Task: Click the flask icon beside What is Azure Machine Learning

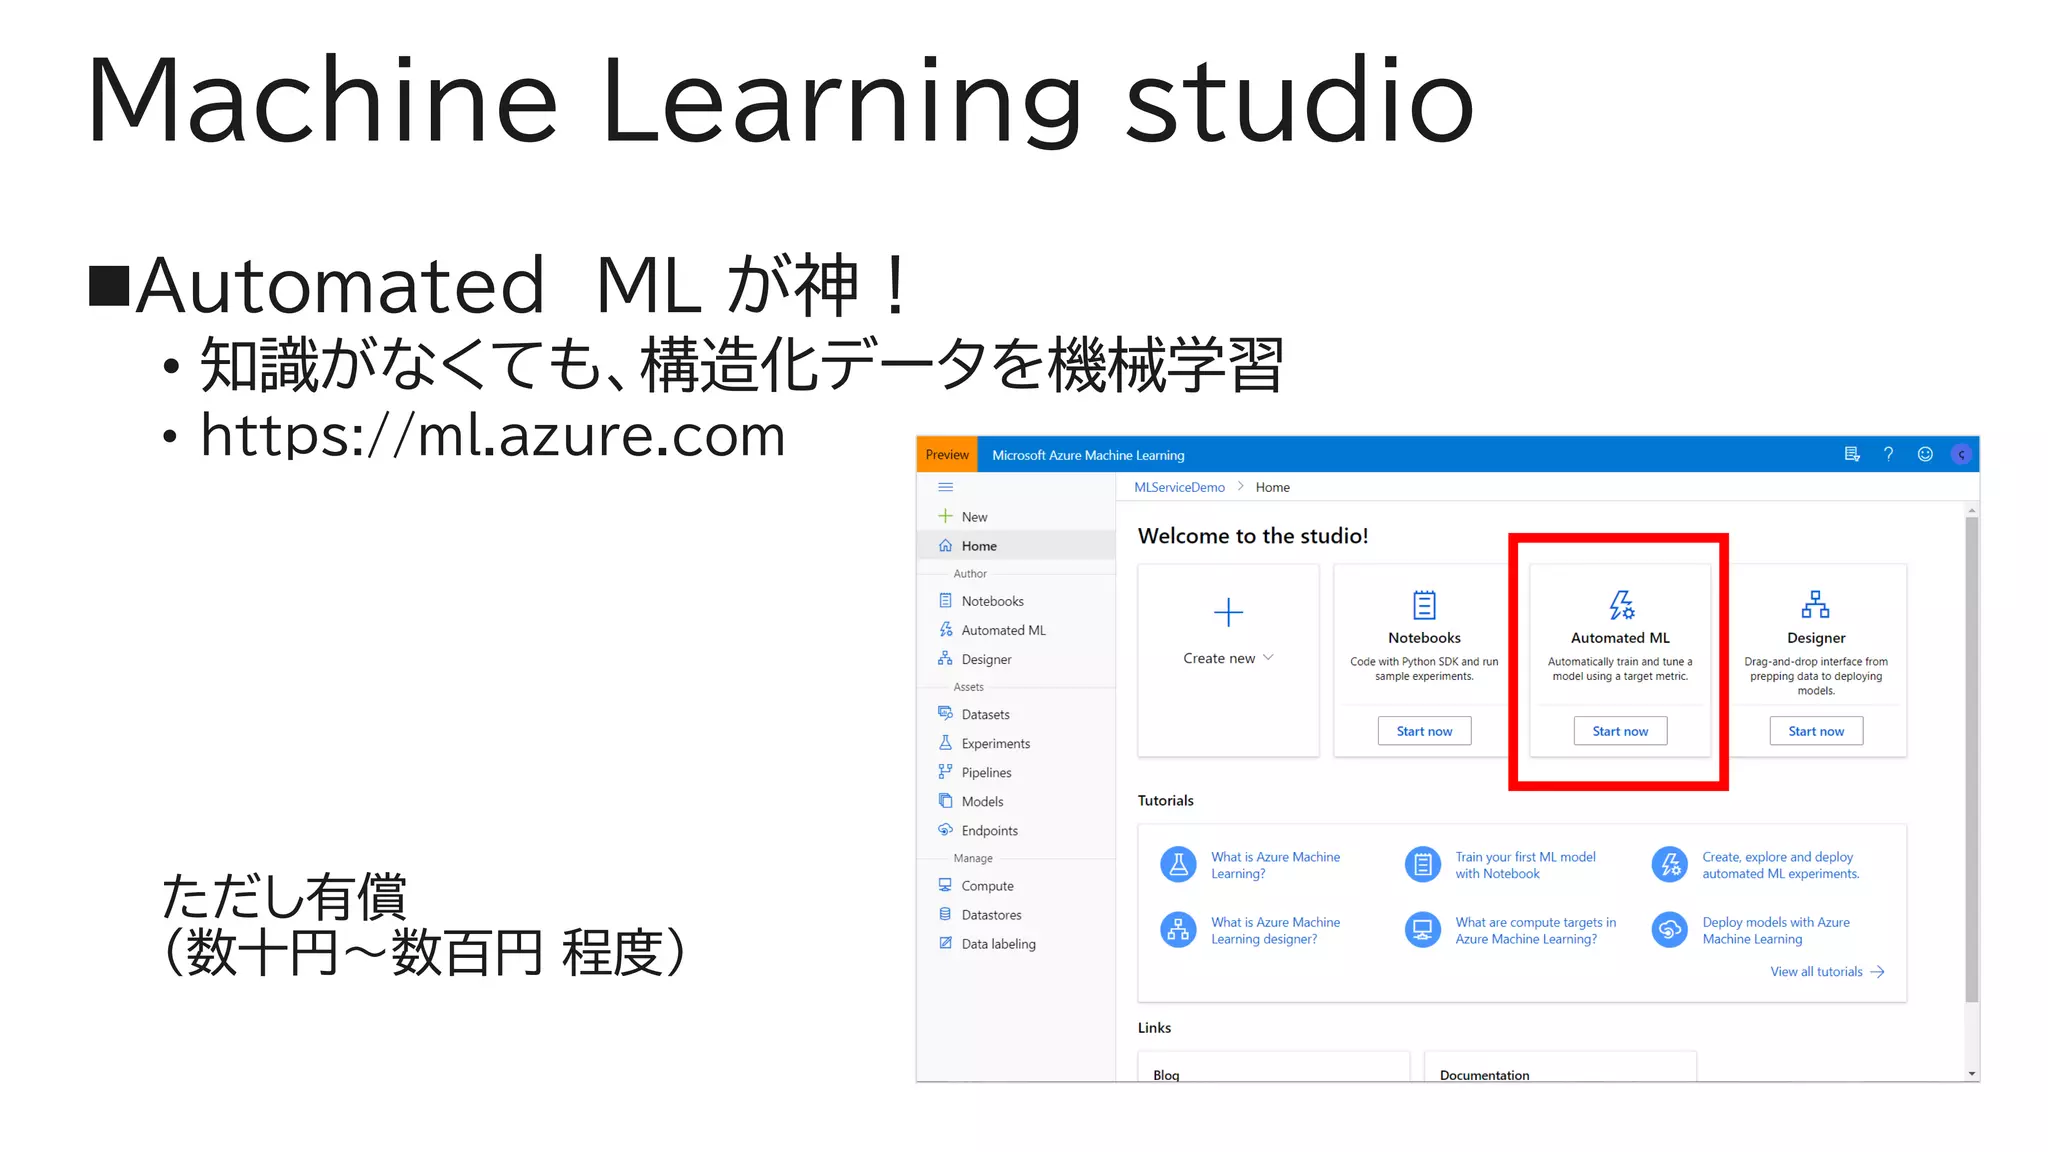Action: coord(1178,864)
